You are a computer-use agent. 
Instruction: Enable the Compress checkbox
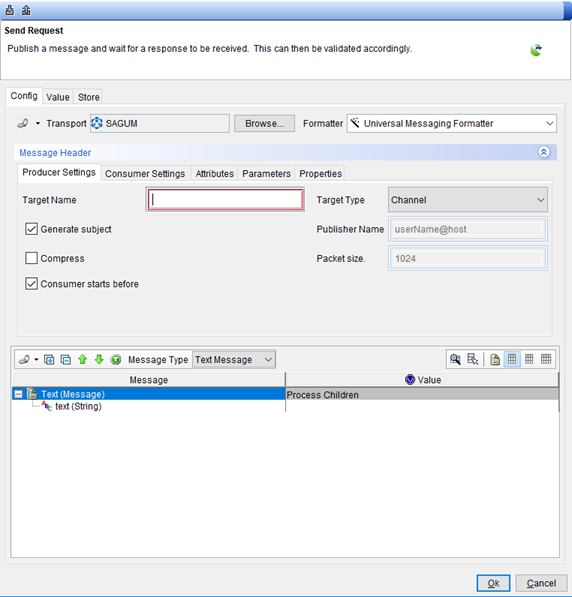(x=31, y=258)
